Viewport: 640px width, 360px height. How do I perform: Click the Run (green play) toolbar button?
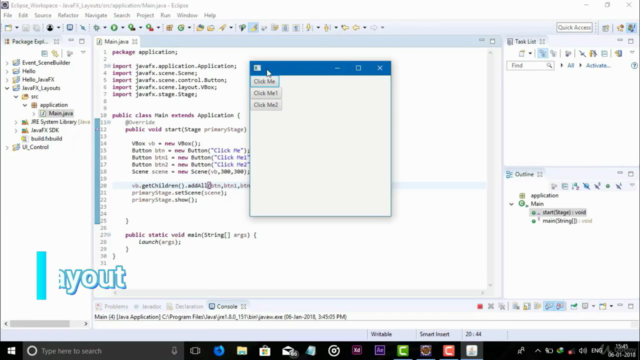tap(114, 27)
